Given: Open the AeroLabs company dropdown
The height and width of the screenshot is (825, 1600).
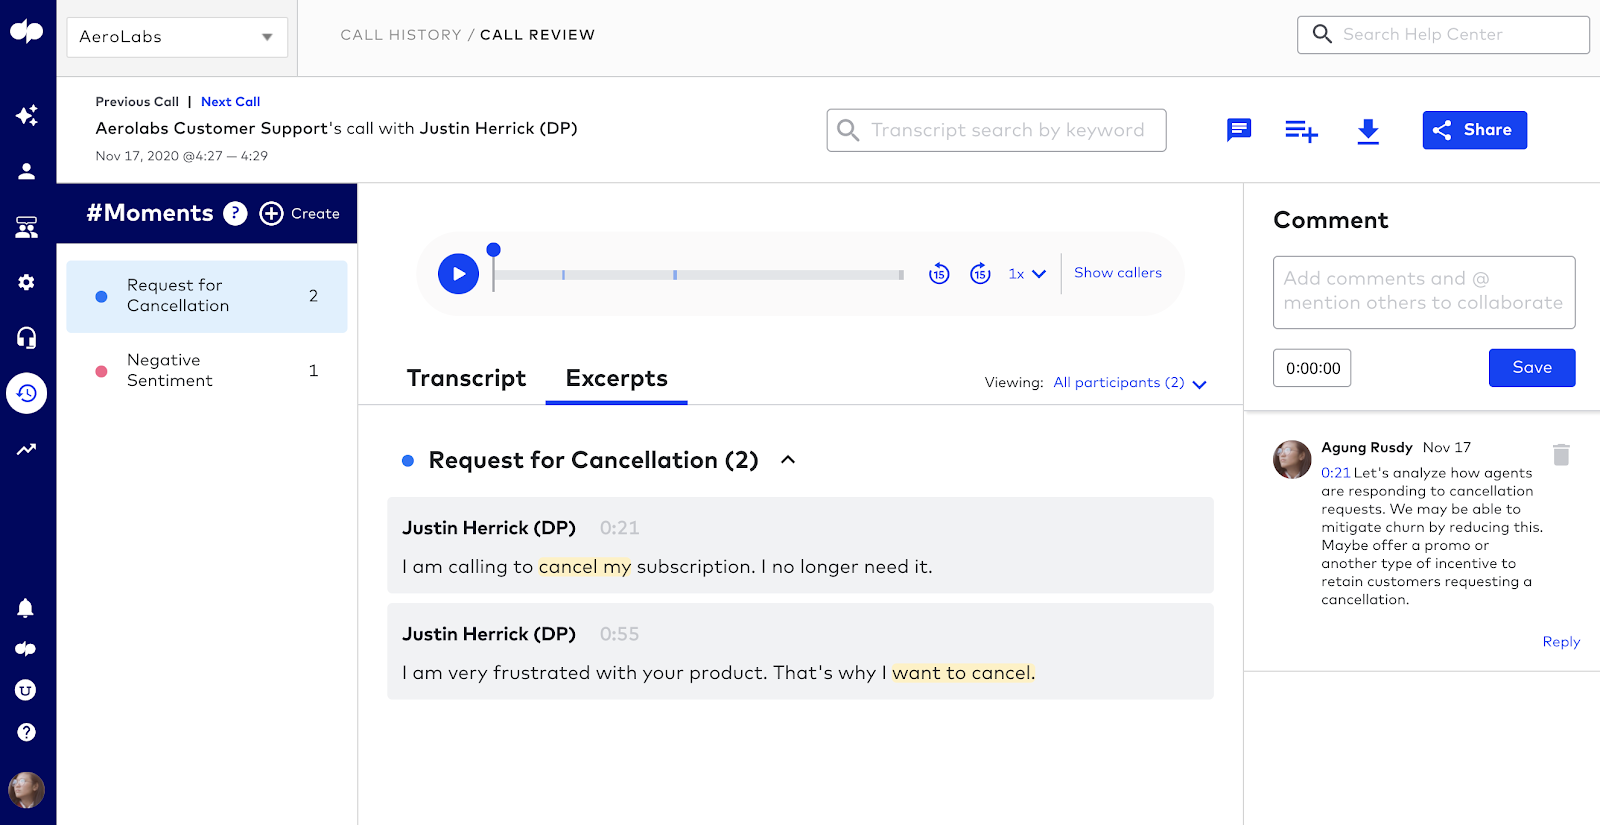Looking at the screenshot, I should pyautogui.click(x=177, y=37).
